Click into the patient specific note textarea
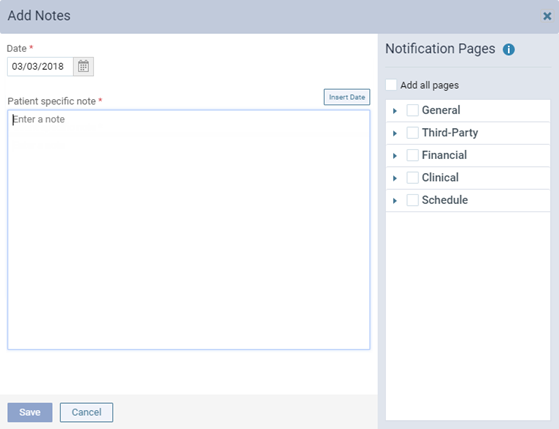559x429 pixels. pos(189,230)
